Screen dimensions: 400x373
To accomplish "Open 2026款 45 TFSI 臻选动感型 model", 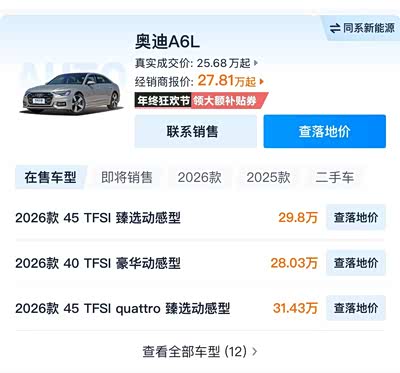I will [x=98, y=218].
